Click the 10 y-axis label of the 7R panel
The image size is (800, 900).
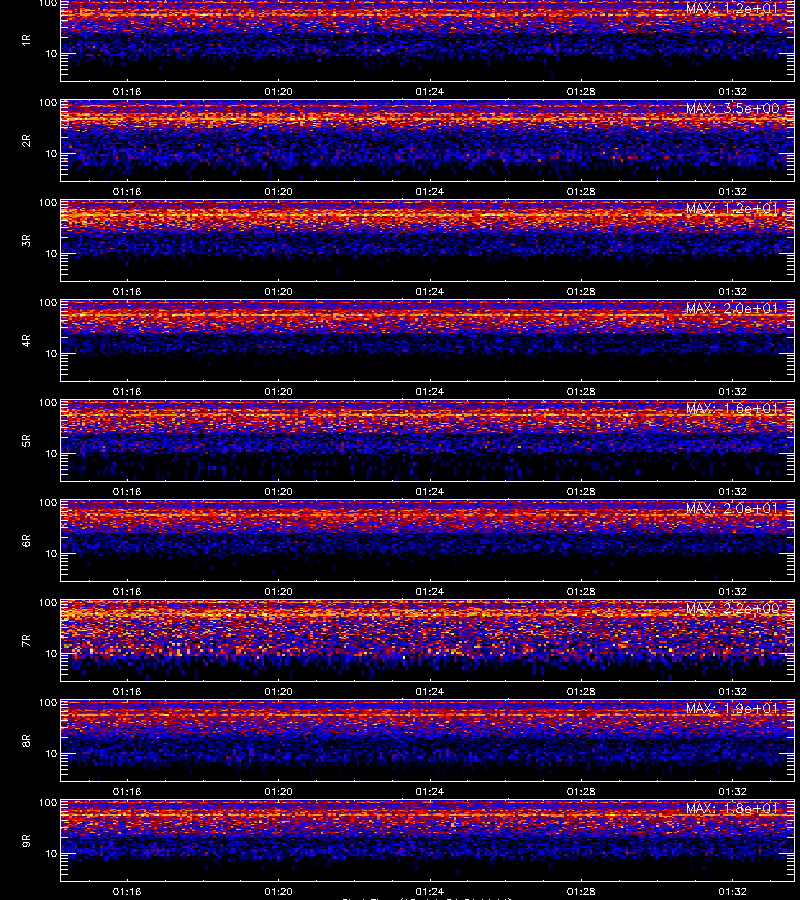pyautogui.click(x=51, y=654)
